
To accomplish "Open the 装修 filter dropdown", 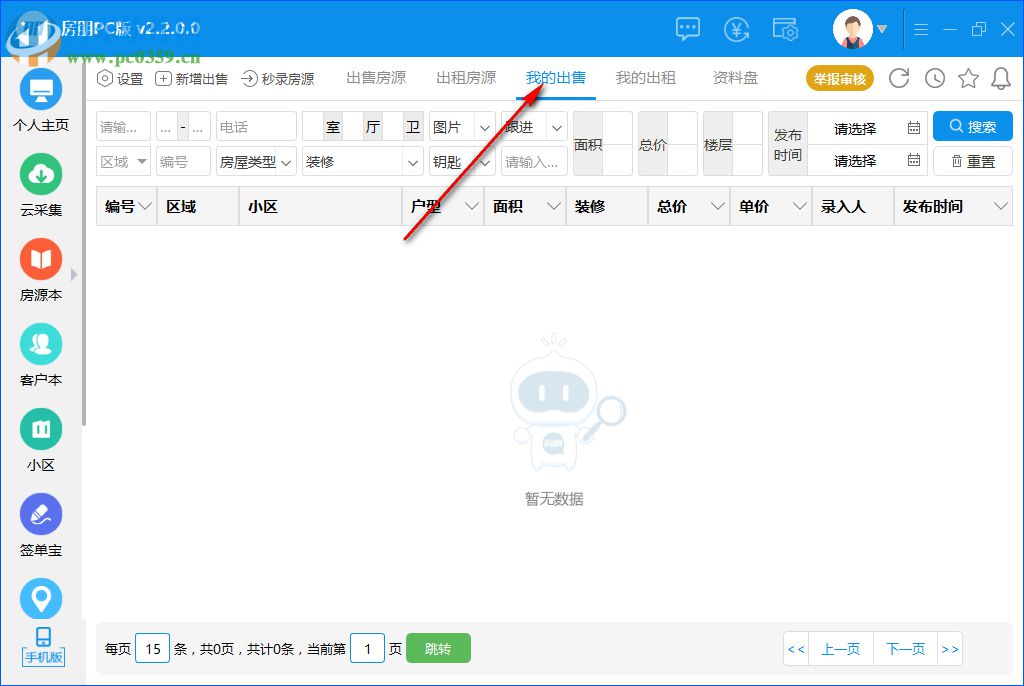I will click(362, 161).
